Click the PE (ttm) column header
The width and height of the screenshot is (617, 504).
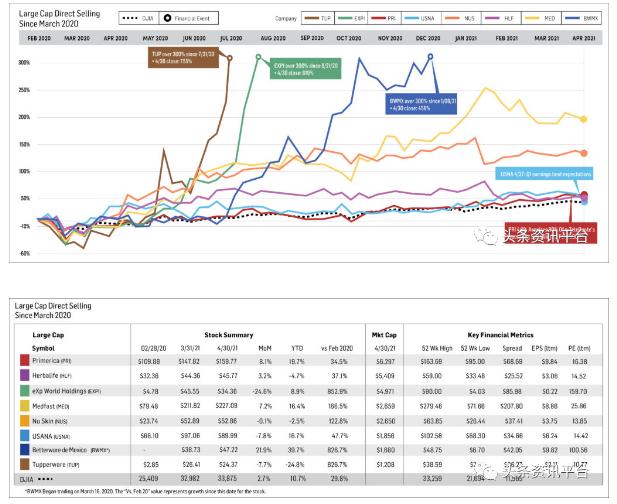579,348
